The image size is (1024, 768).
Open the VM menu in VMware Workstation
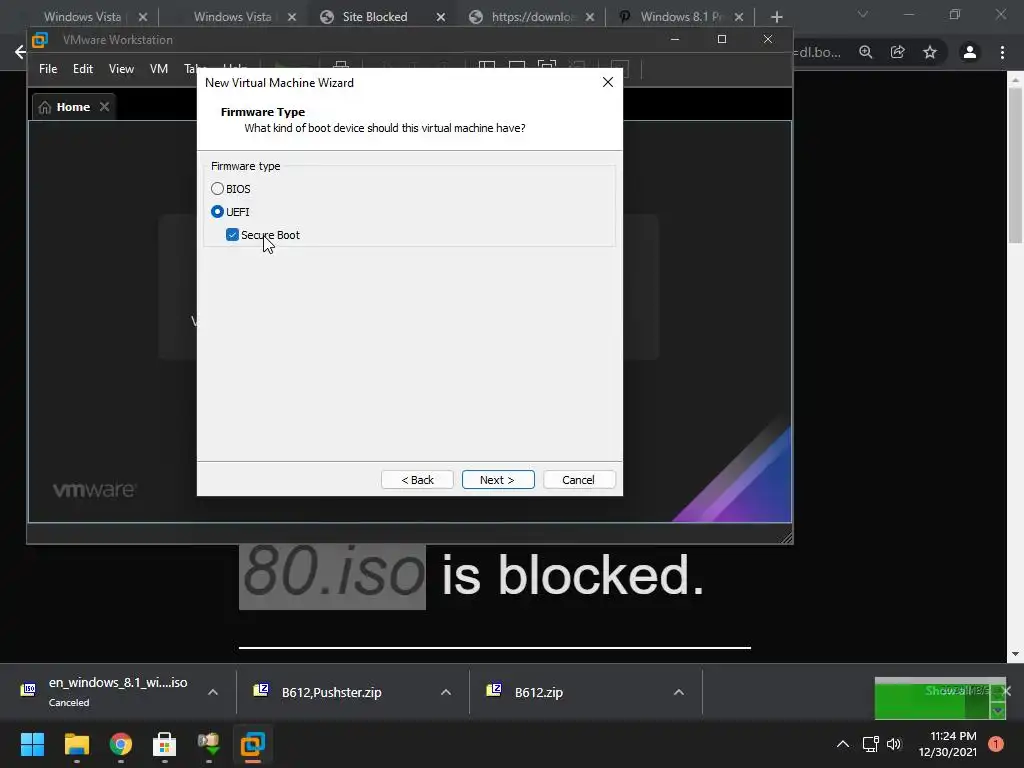click(159, 69)
